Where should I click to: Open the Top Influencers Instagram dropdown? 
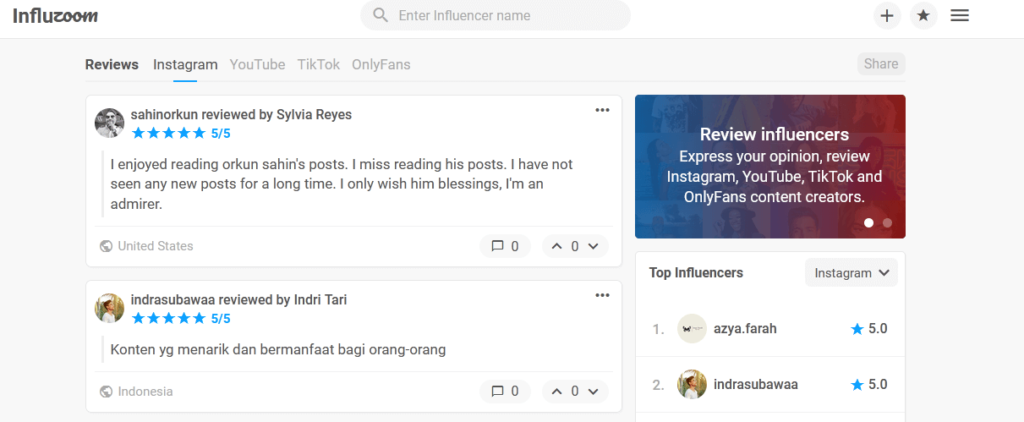[852, 273]
